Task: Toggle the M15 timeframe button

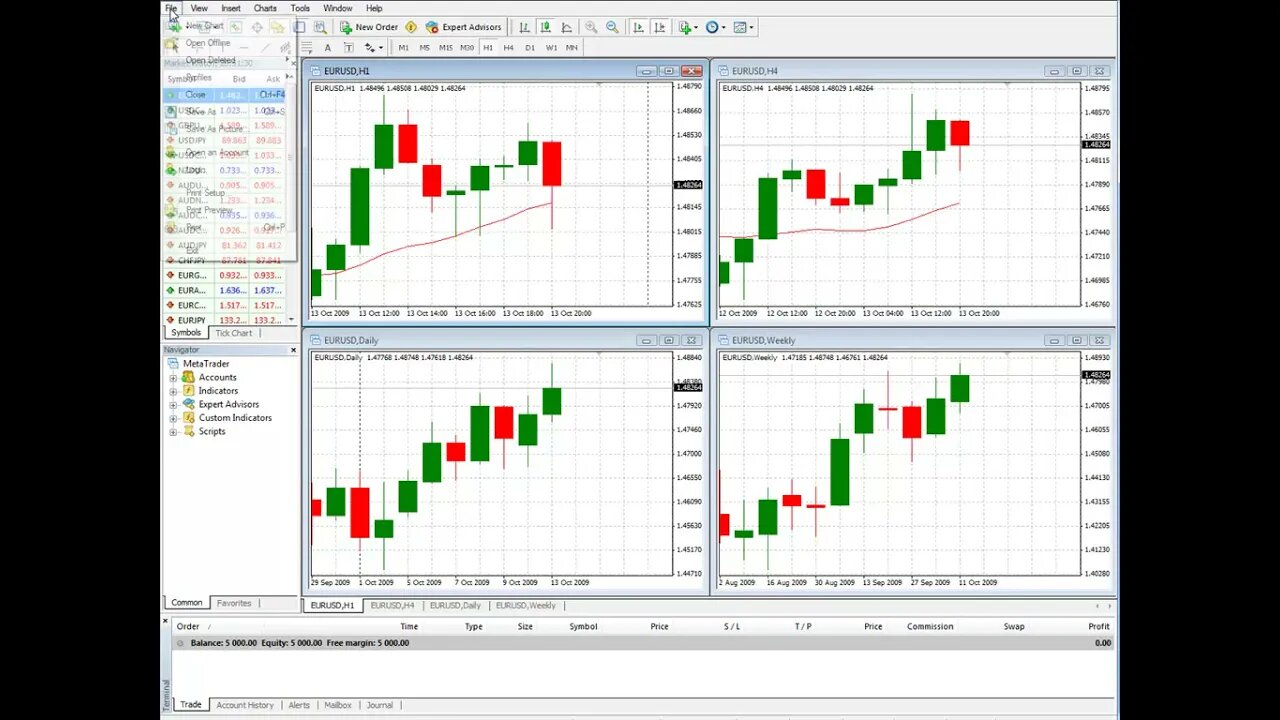Action: pos(445,47)
